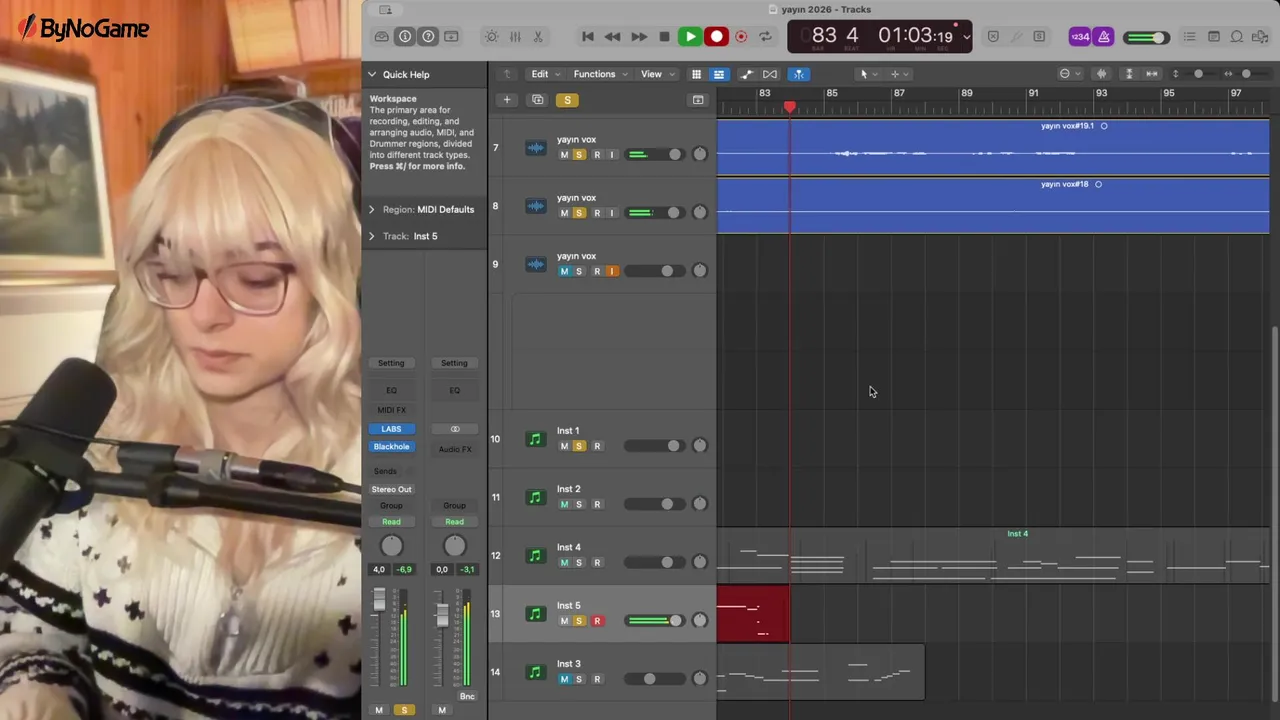Viewport: 1280px width, 720px height.
Task: Click the Stop transport button
Action: (x=664, y=37)
